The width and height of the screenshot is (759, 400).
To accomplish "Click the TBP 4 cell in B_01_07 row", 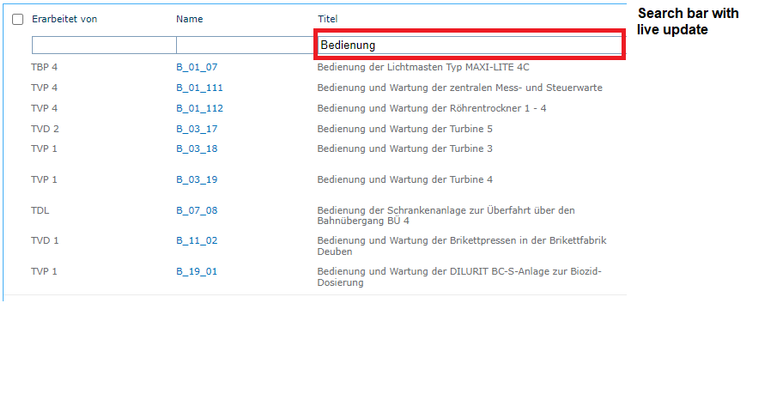I will coord(44,67).
